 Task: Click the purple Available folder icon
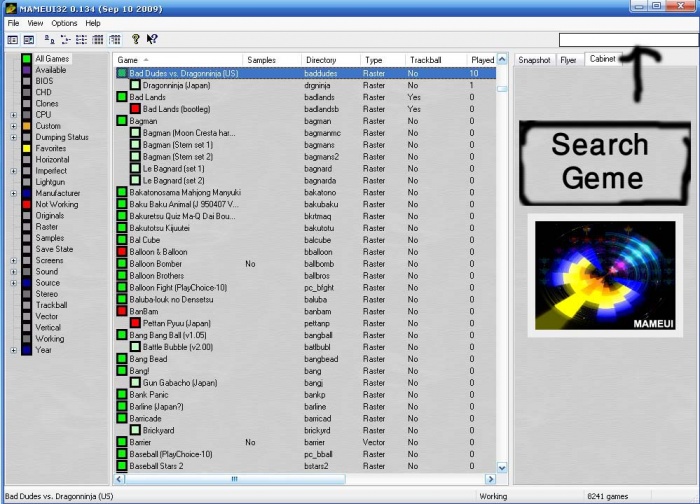27,70
